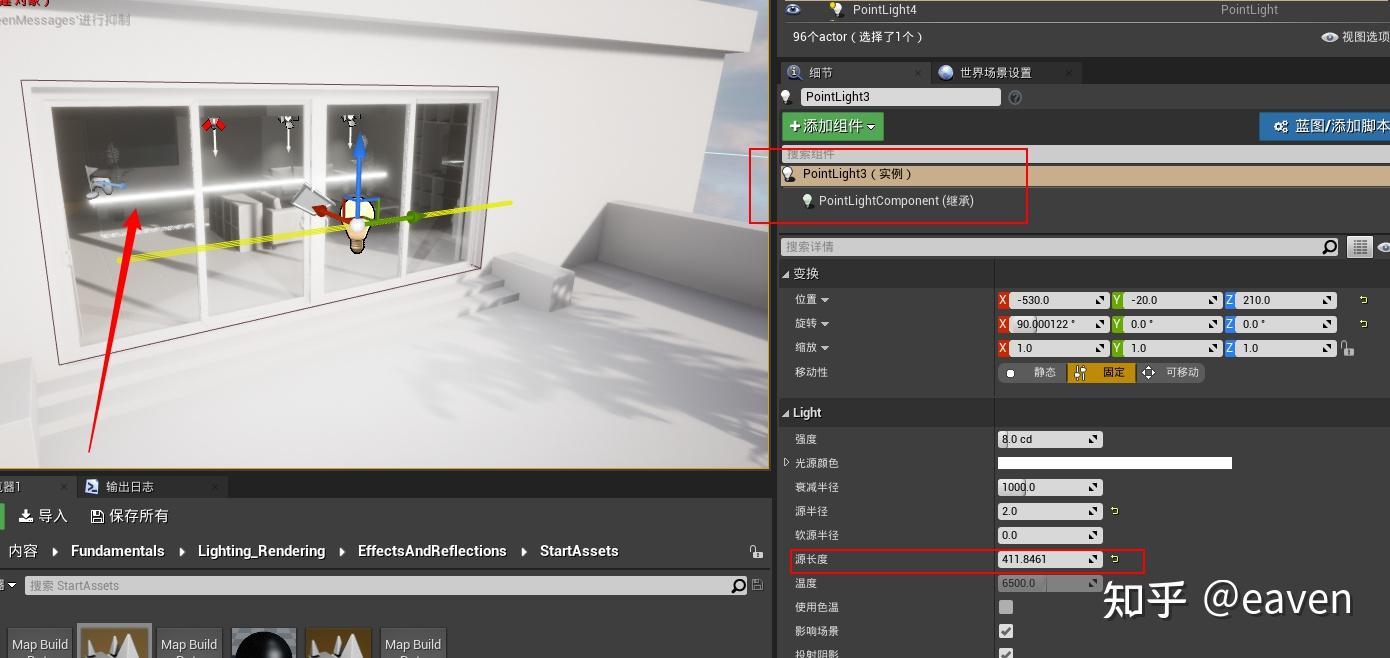Edit the scale Y value field

click(1172, 348)
